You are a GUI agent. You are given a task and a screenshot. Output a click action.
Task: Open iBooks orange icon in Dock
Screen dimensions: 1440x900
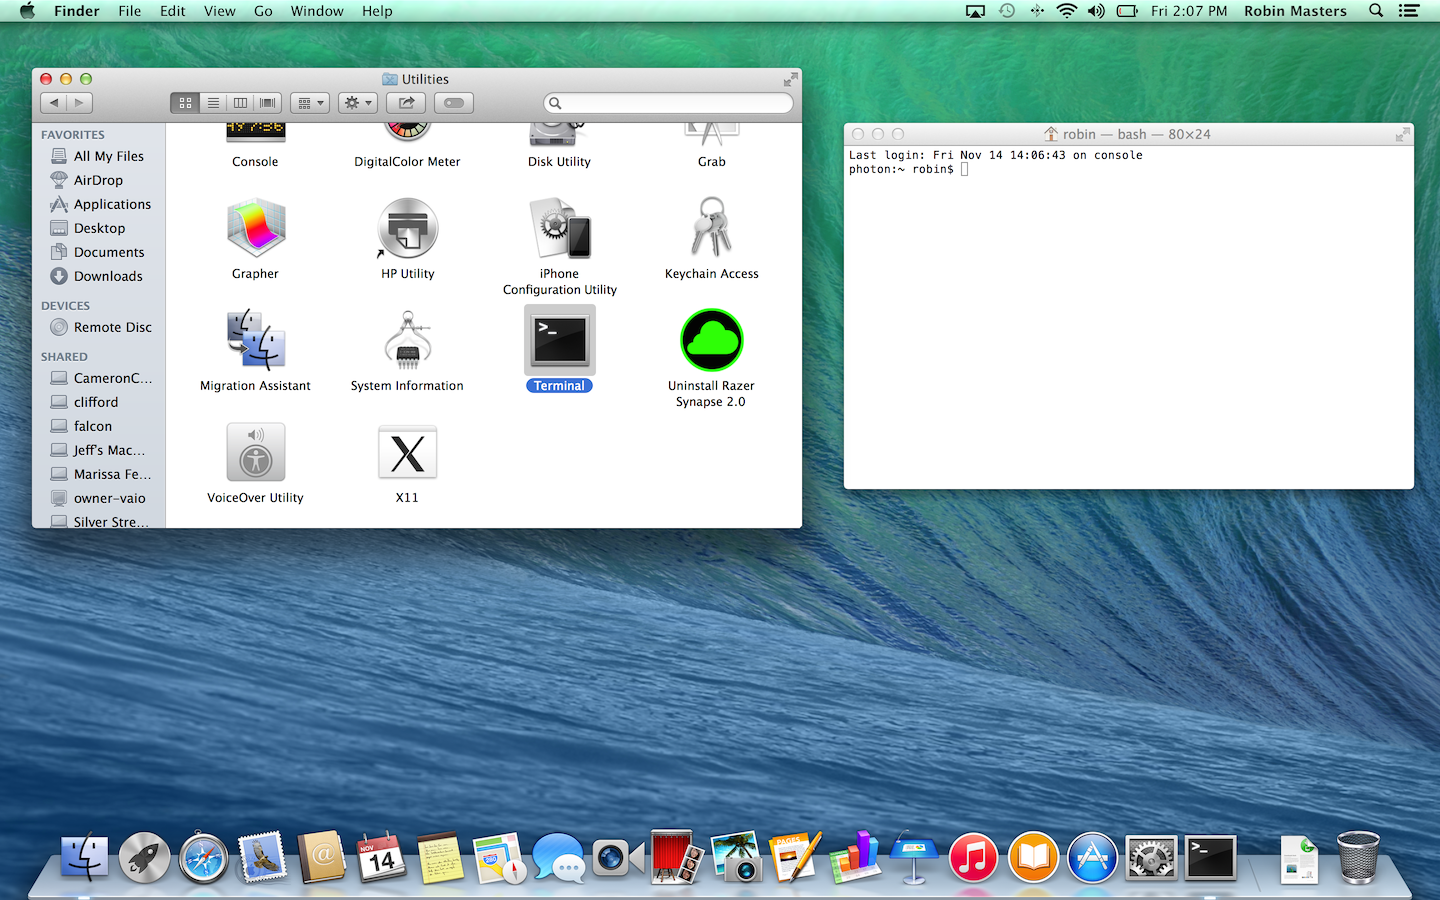[x=1033, y=858]
